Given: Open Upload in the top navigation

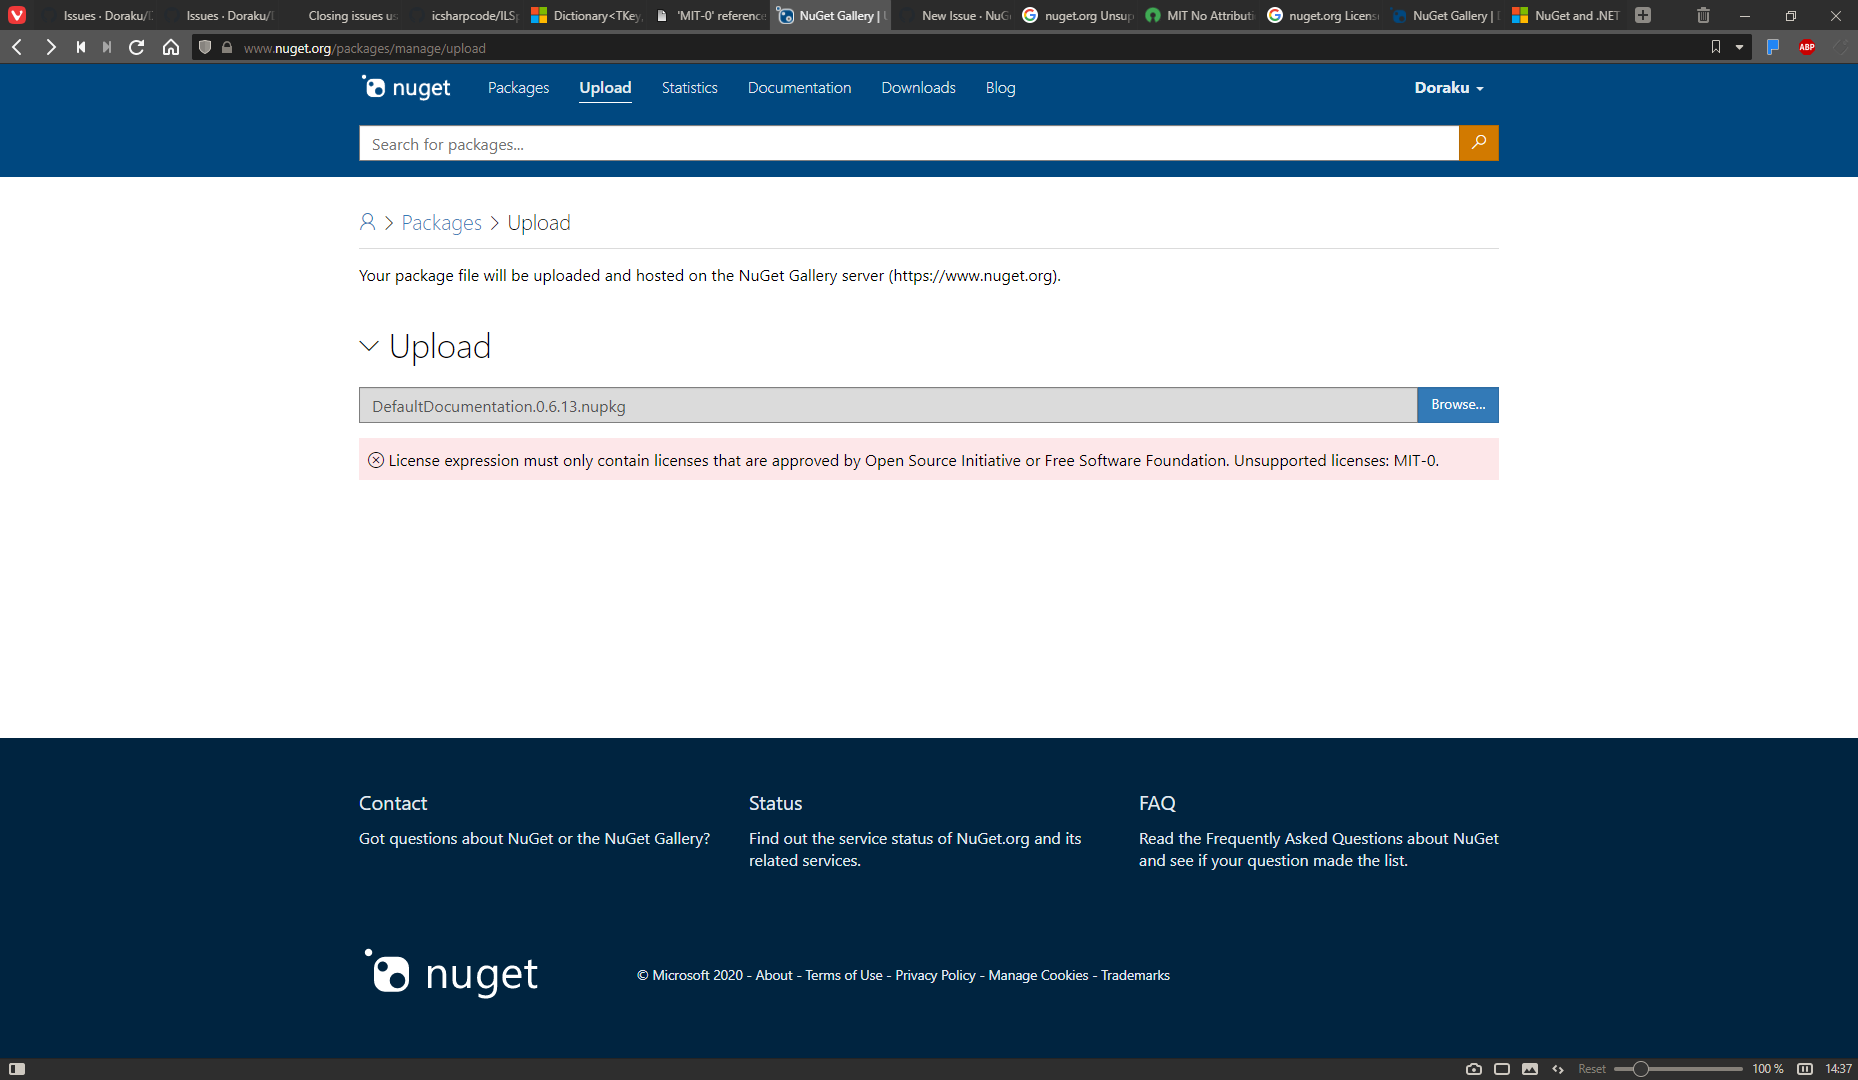Looking at the screenshot, I should click(605, 88).
